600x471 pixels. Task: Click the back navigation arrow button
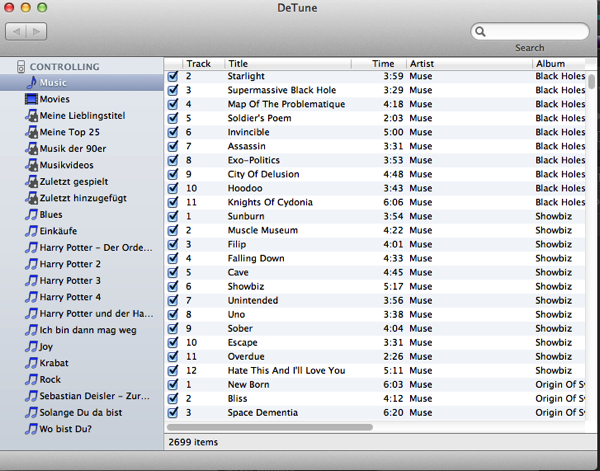tap(16, 31)
